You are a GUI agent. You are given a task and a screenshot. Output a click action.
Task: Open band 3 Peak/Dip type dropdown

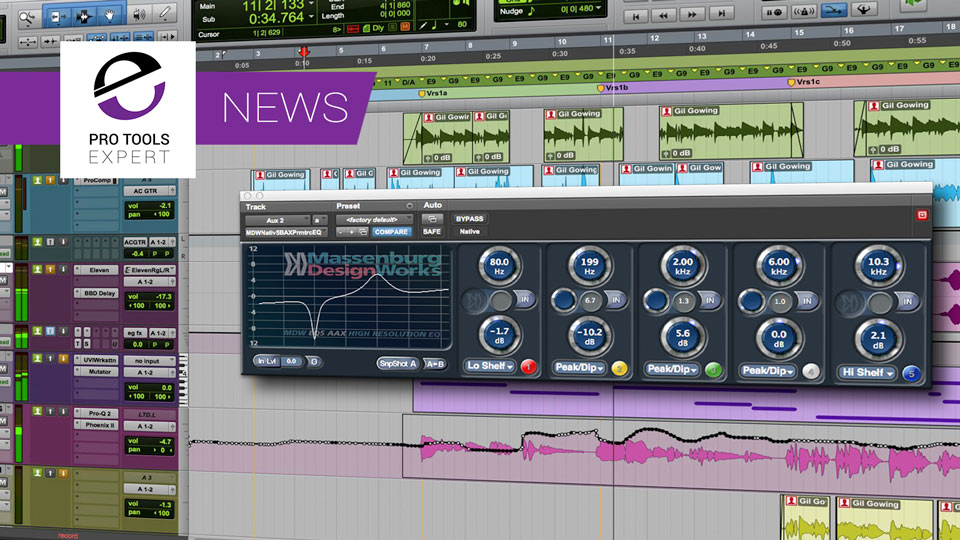pyautogui.click(x=672, y=369)
